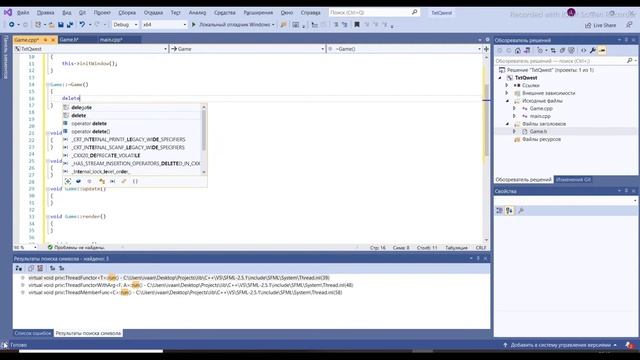Click the New Project icon in the toolbar
640x360 pixels.
(38, 25)
